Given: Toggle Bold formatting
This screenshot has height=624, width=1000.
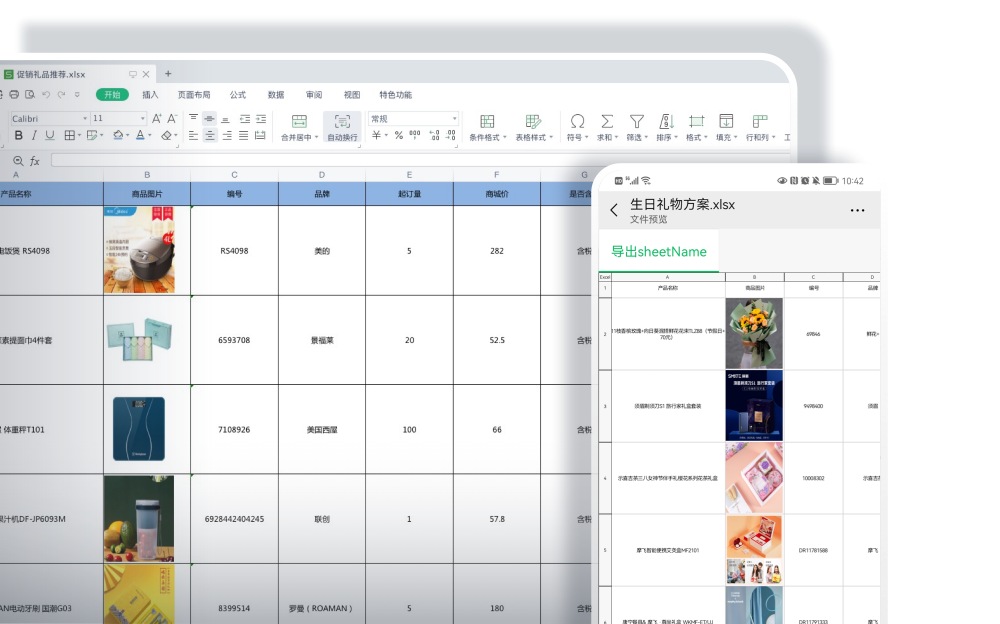Looking at the screenshot, I should click(x=18, y=135).
